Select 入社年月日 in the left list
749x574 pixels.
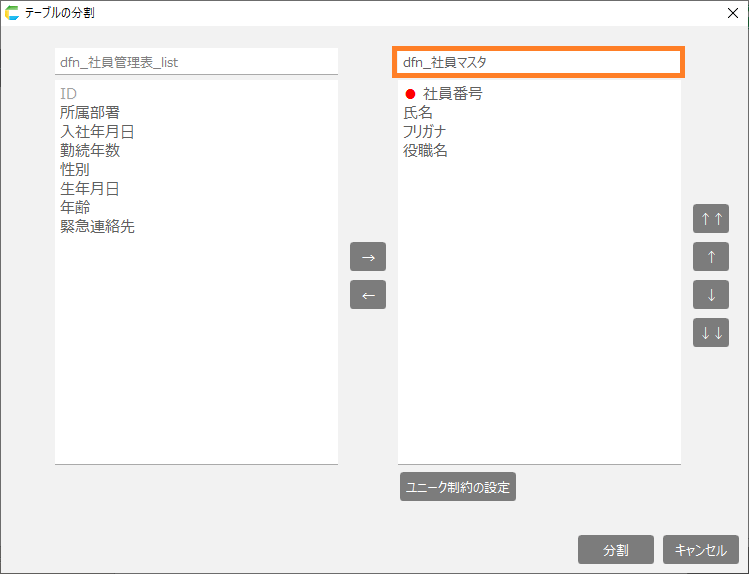coord(97,132)
